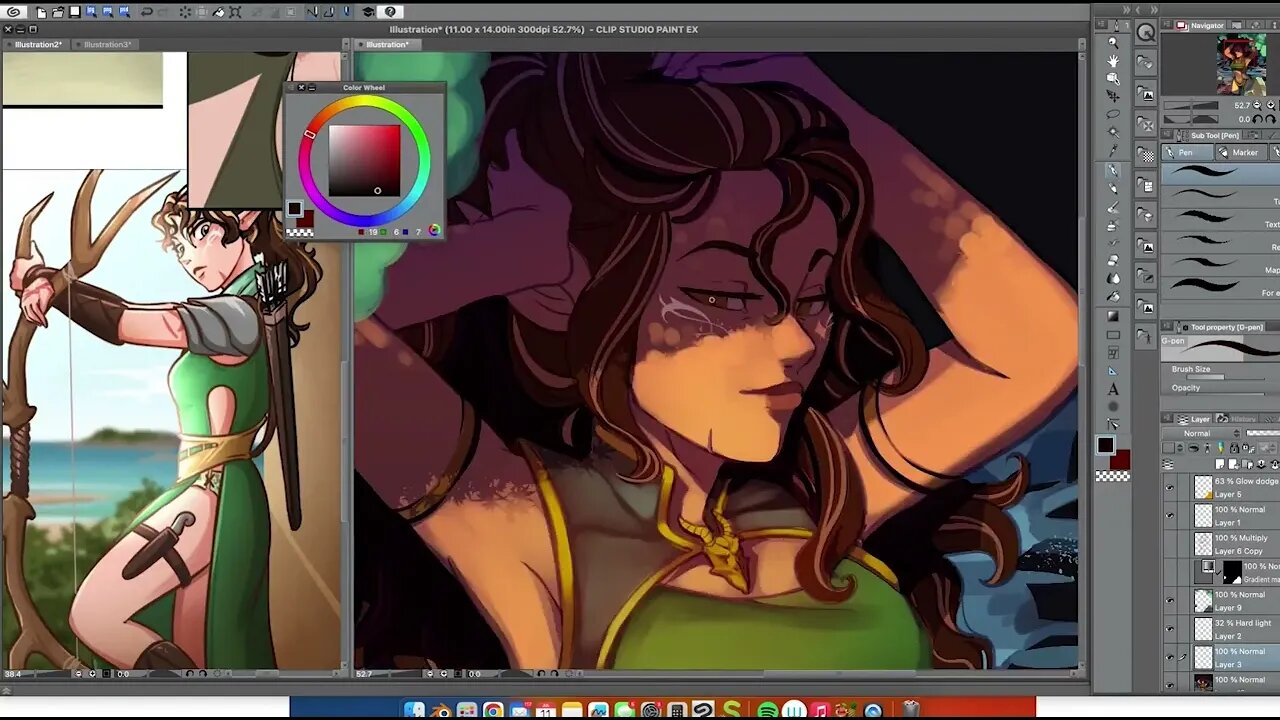Screen dimensions: 1280x720
Task: Switch to the Illustration3* document tab
Action: click(x=107, y=44)
